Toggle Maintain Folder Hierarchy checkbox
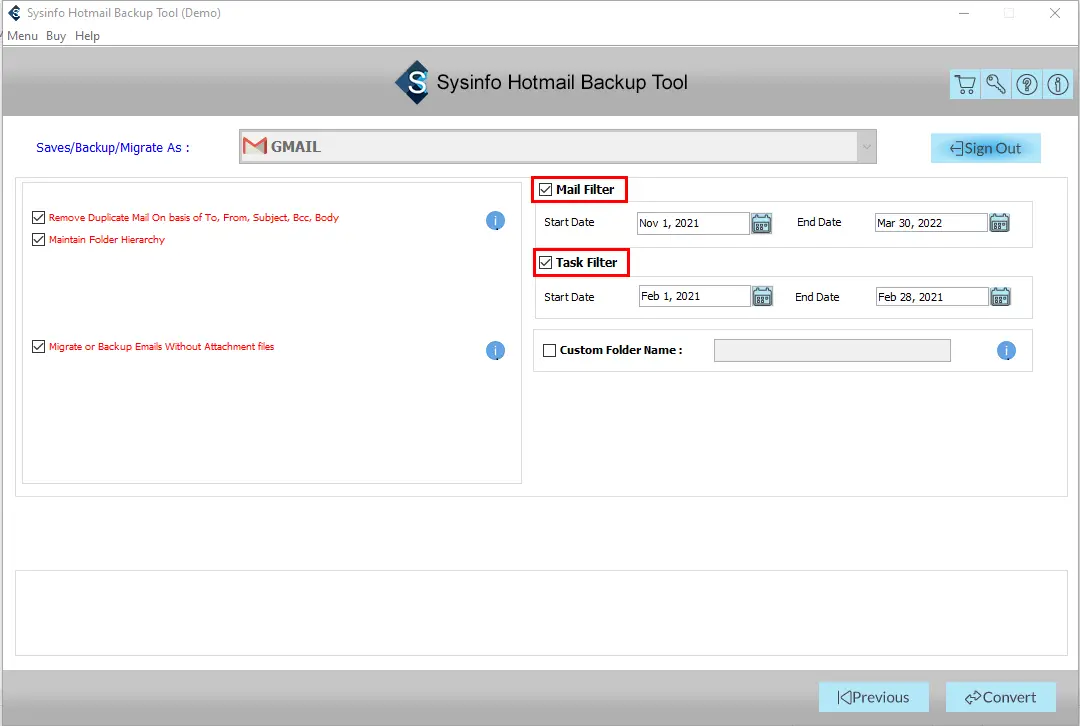Image resolution: width=1080 pixels, height=726 pixels. pyautogui.click(x=39, y=240)
